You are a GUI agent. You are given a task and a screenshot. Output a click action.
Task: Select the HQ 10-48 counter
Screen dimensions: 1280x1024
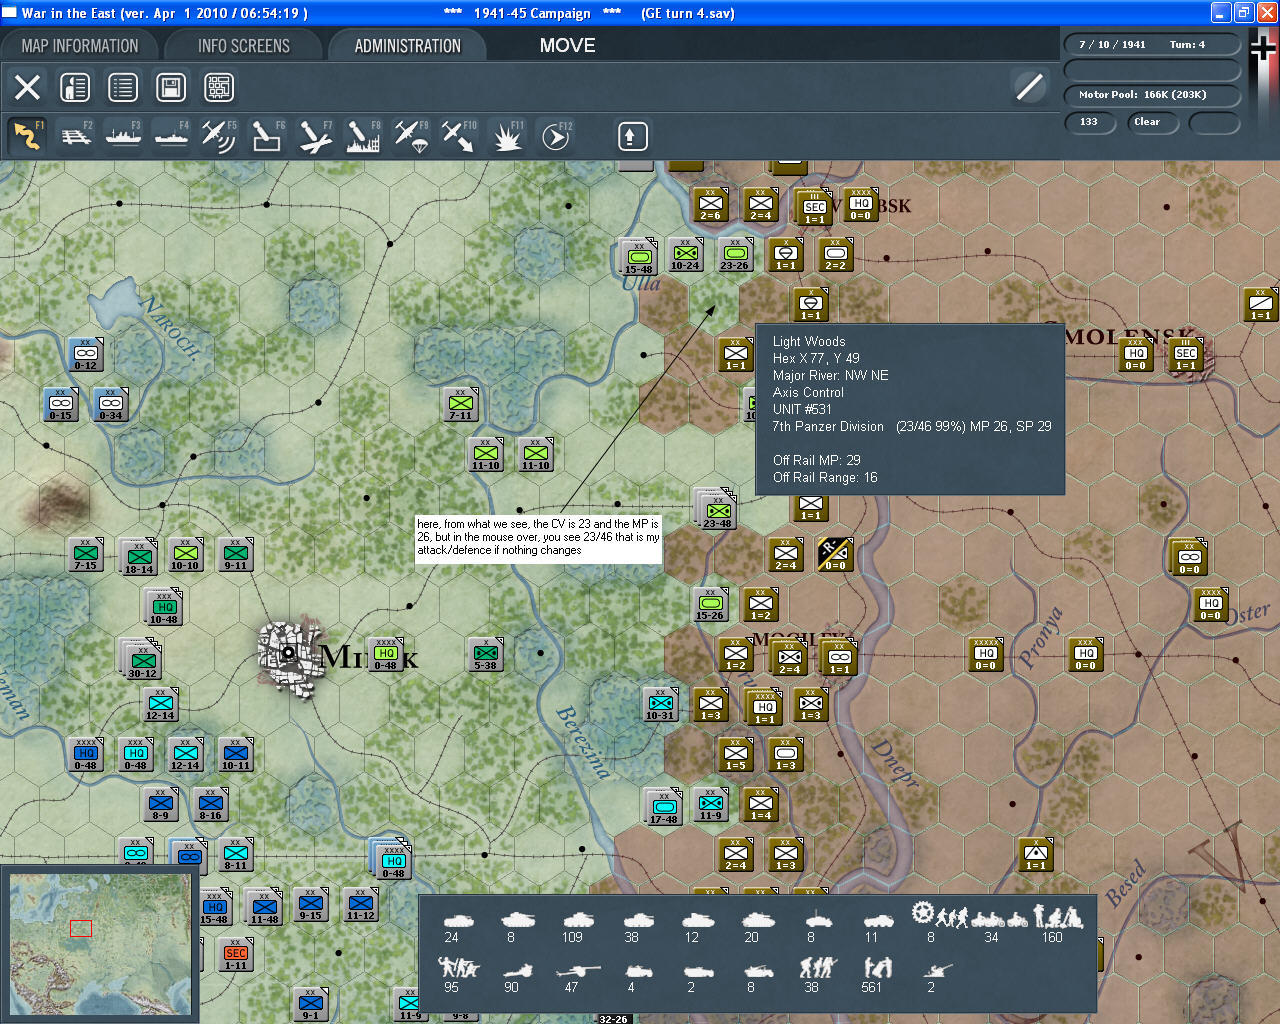tap(163, 608)
